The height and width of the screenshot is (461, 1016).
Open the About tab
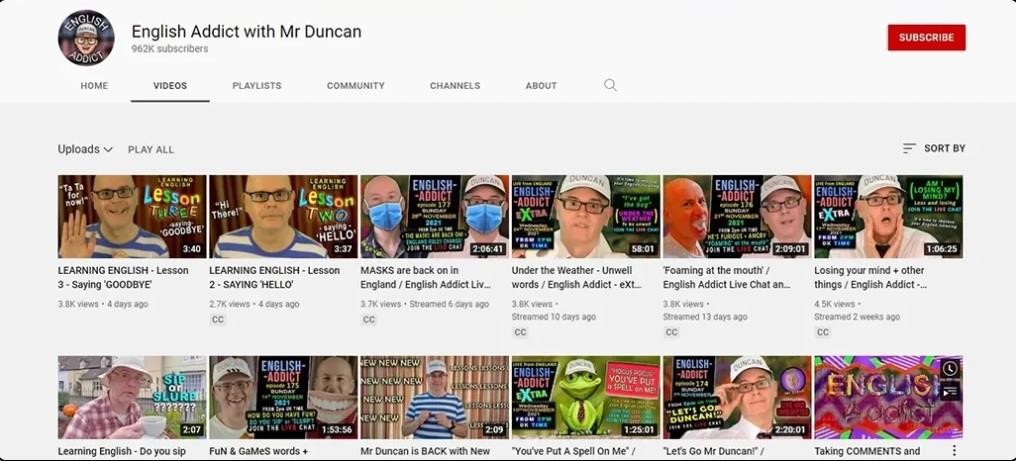click(541, 86)
